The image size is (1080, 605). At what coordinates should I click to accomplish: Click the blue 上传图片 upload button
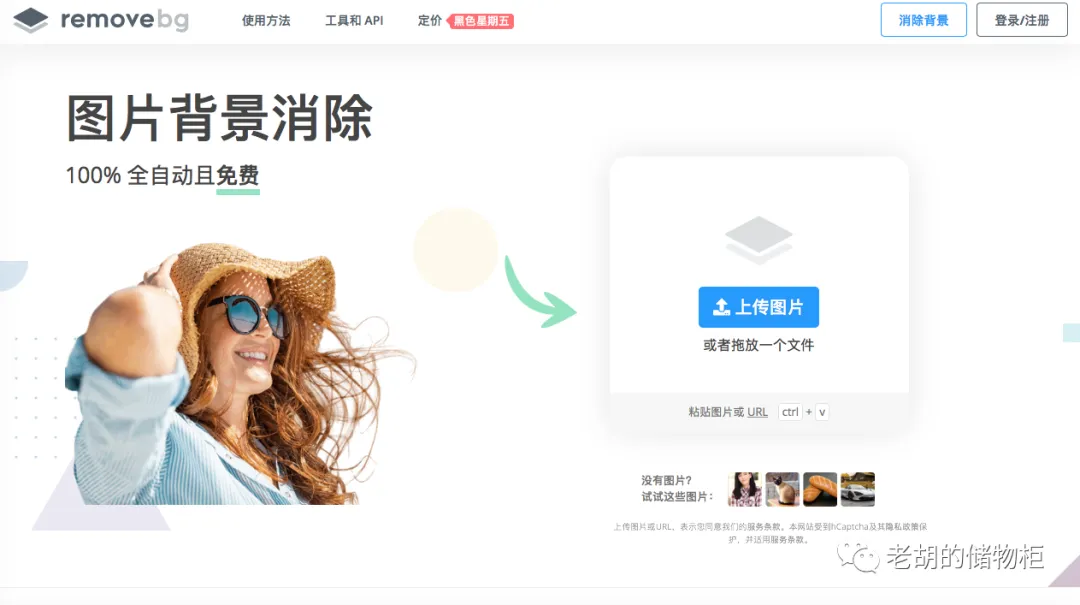tap(758, 307)
